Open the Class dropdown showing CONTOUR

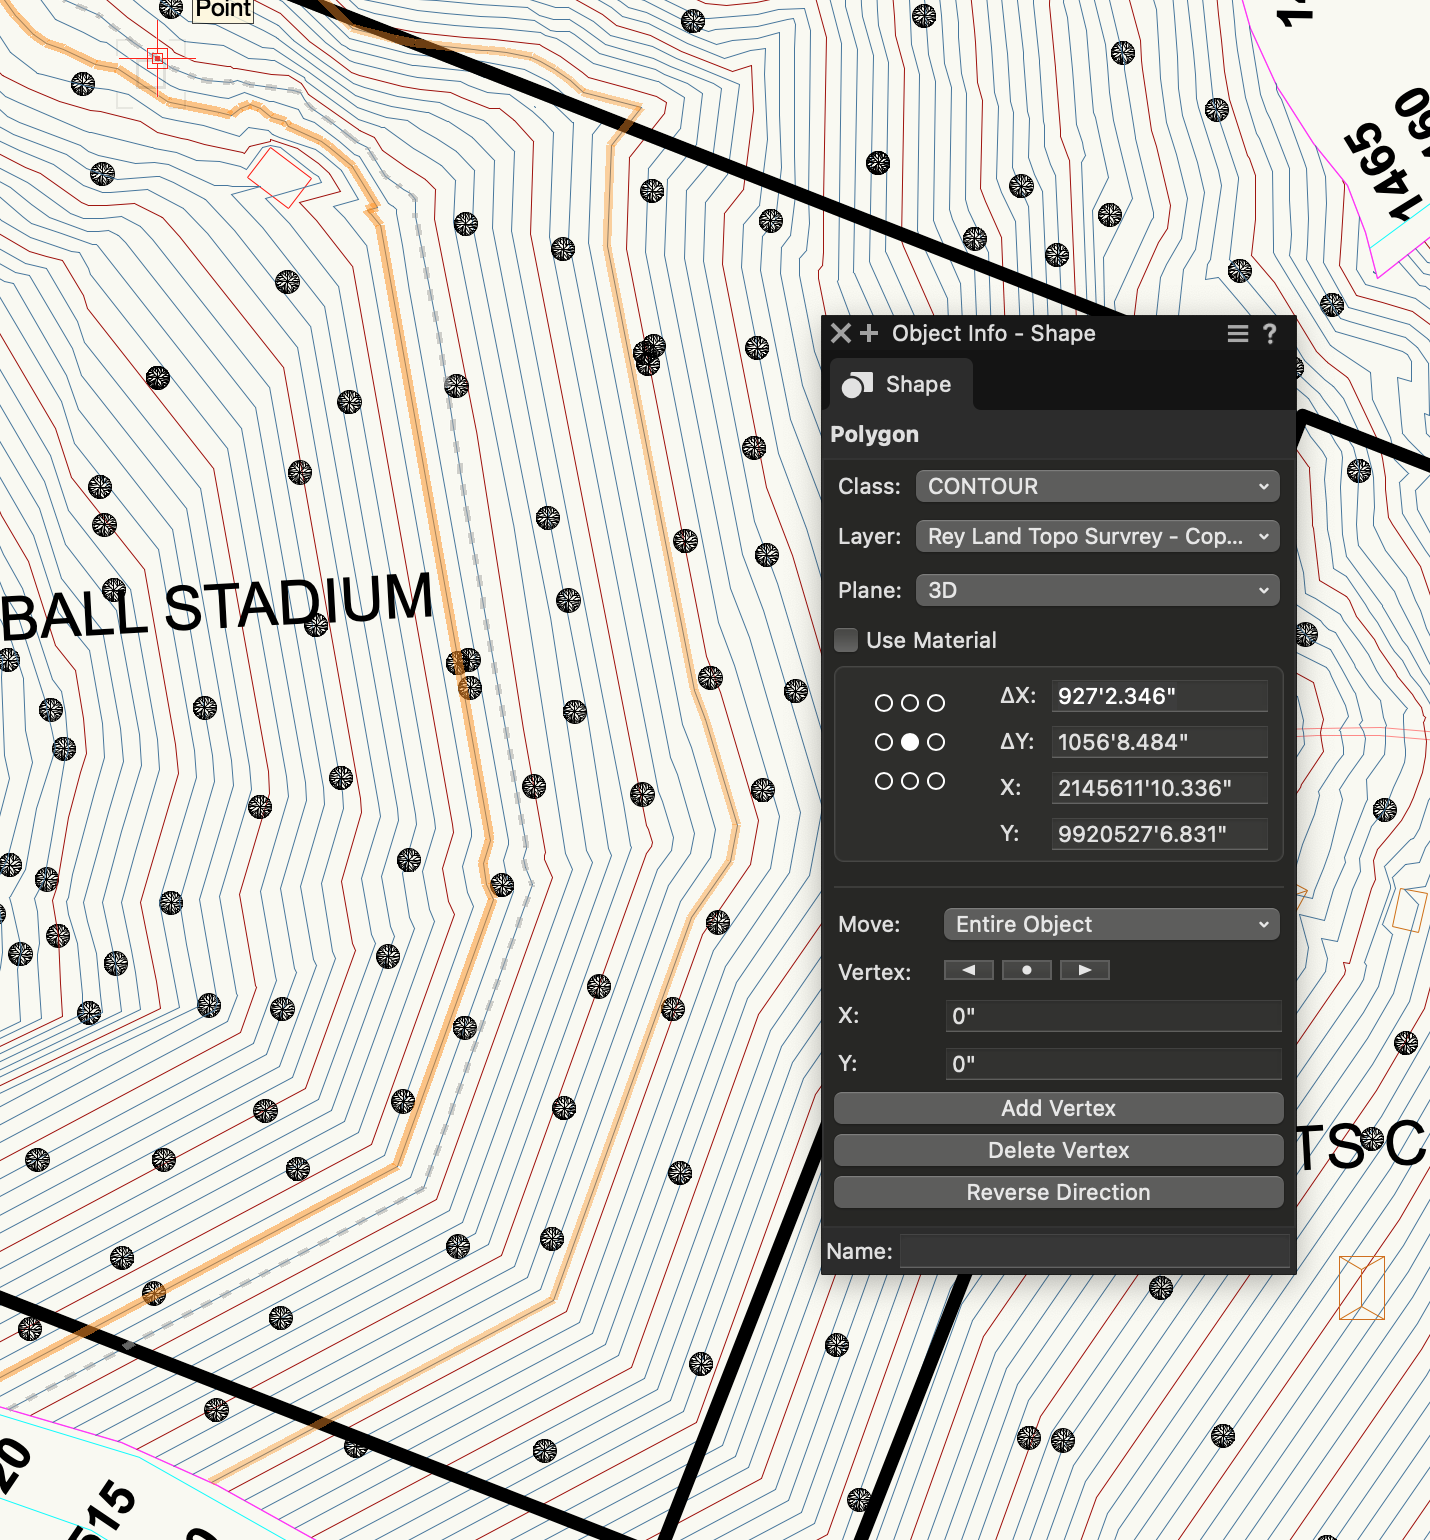[x=1097, y=486]
